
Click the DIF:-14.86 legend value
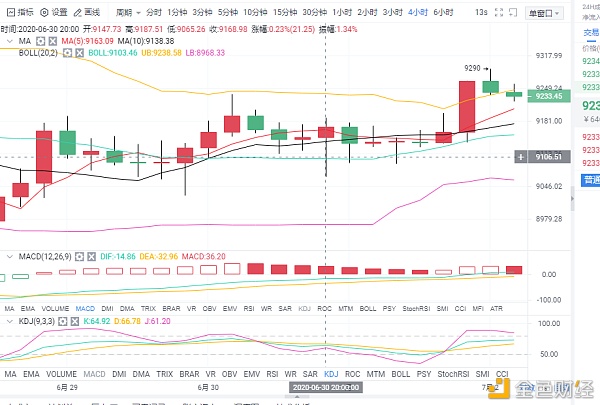click(118, 256)
